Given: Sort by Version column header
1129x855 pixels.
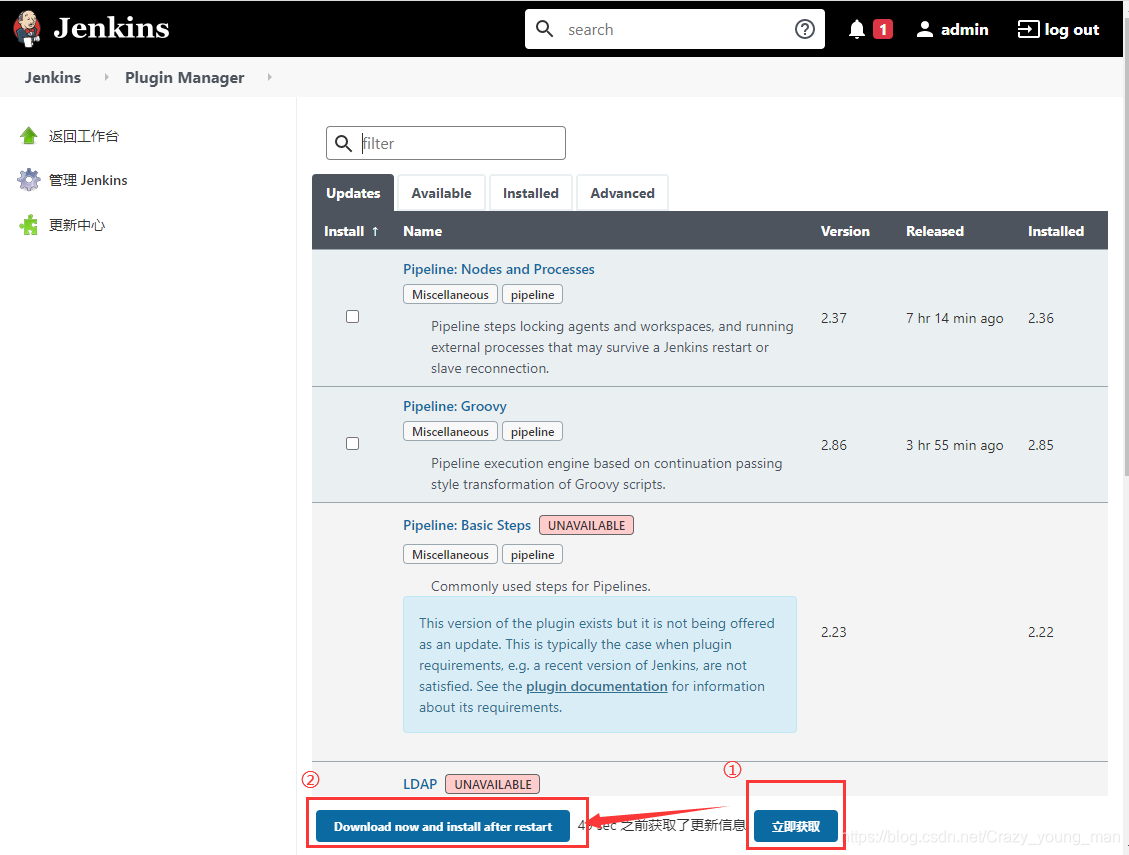Looking at the screenshot, I should coord(845,231).
